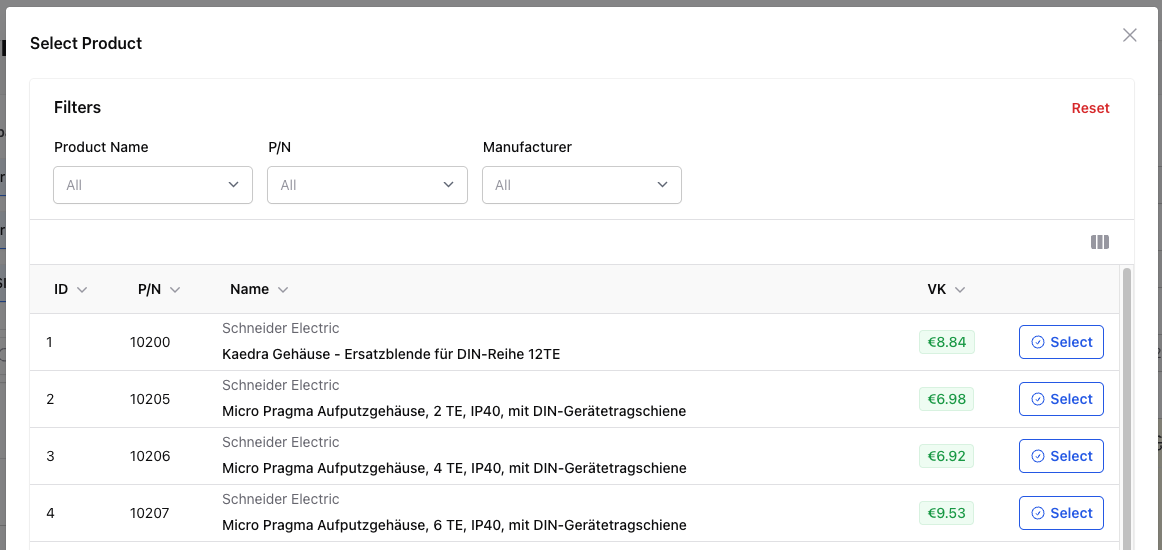Choose Select on product ID 4
The width and height of the screenshot is (1162, 550).
coord(1061,513)
